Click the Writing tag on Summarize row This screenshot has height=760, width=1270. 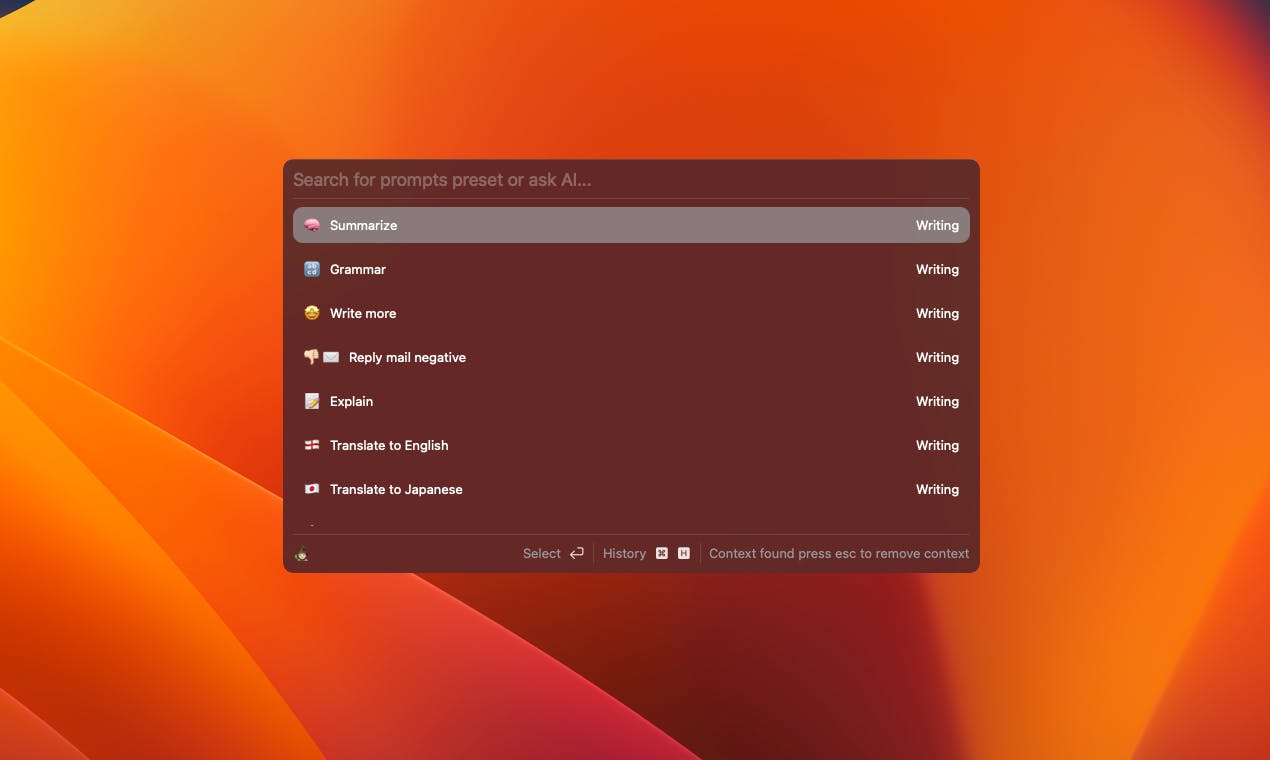point(937,225)
